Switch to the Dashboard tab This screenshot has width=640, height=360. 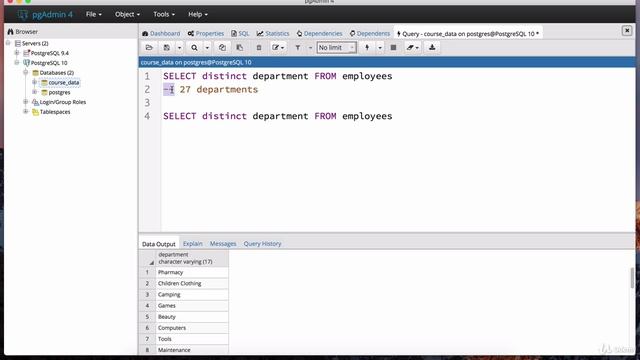161,33
